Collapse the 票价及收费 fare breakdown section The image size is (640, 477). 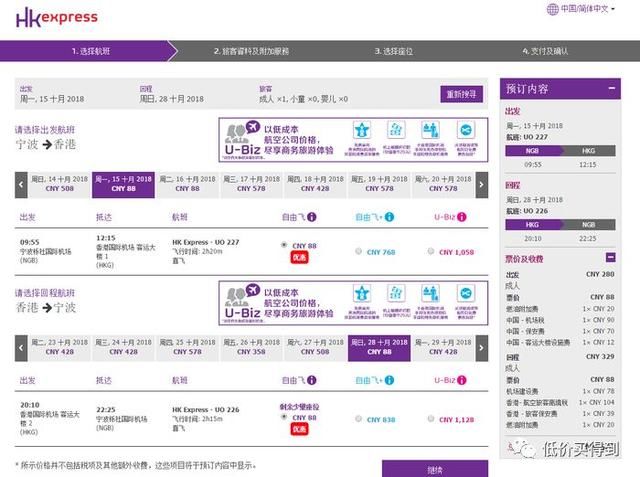click(x=611, y=257)
